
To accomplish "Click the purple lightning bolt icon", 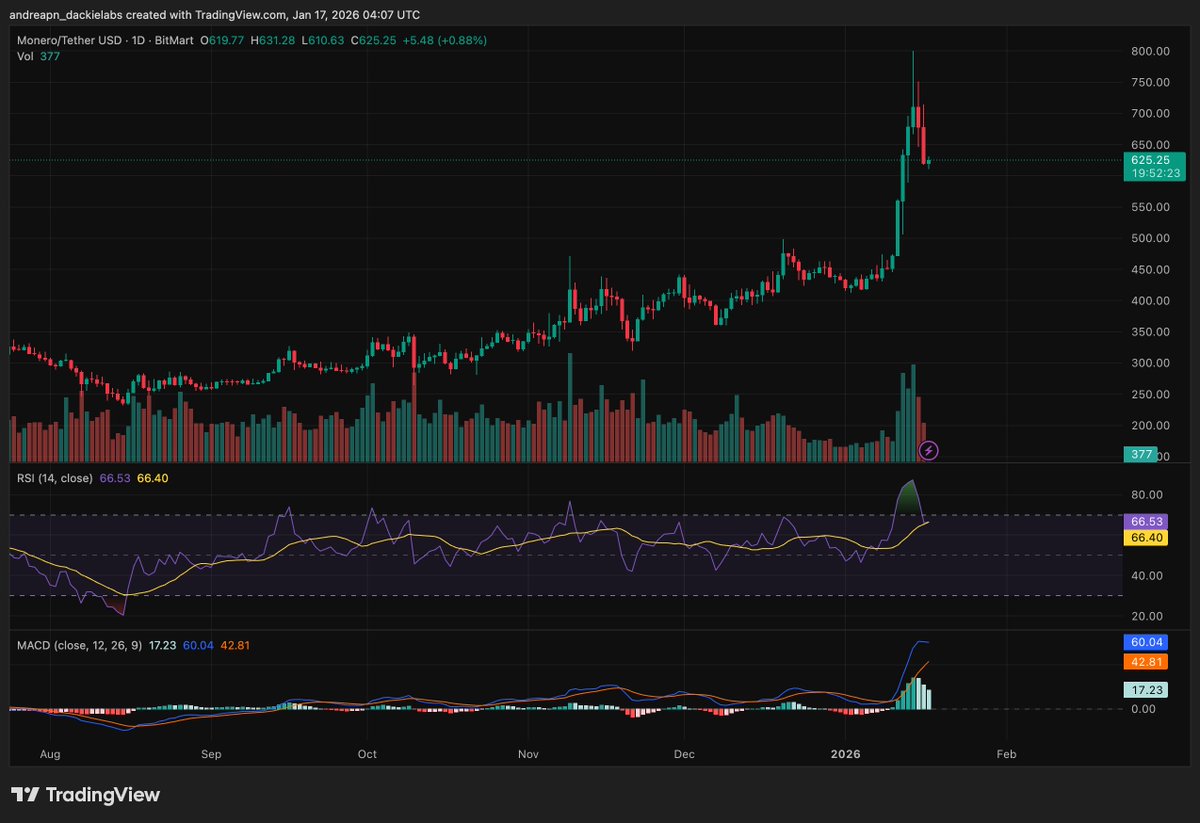I will tap(928, 451).
